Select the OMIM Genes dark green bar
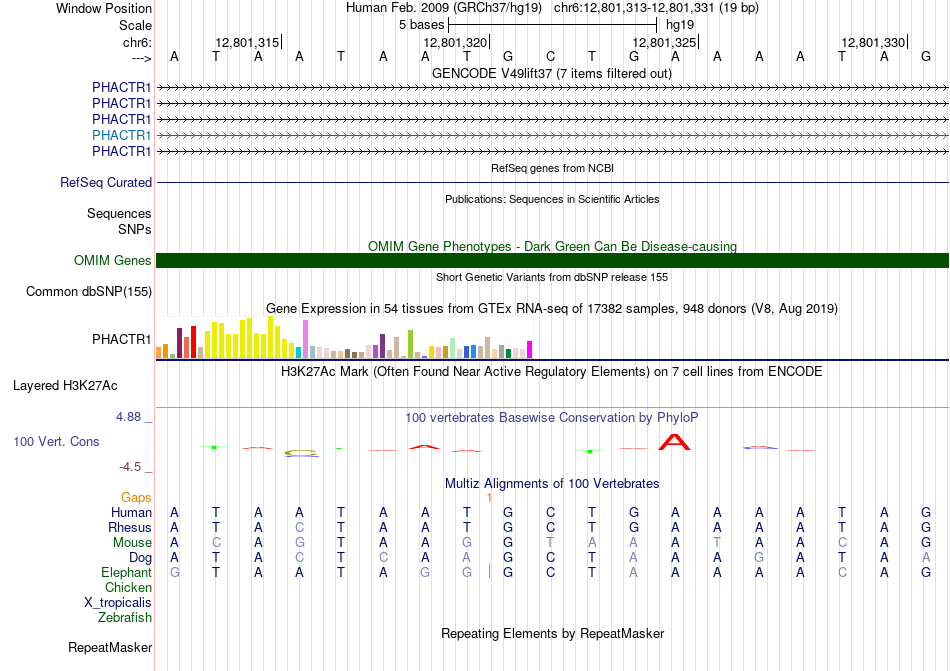This screenshot has width=950, height=671. point(553,260)
